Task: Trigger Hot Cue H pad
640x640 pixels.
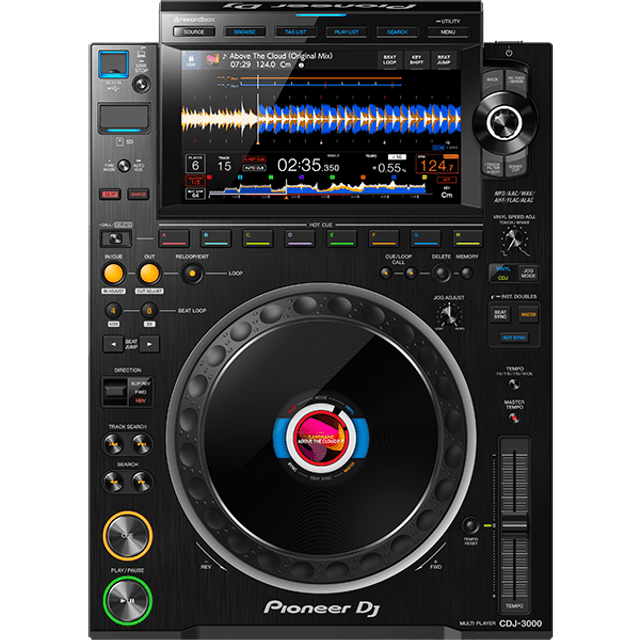Action: [x=468, y=239]
